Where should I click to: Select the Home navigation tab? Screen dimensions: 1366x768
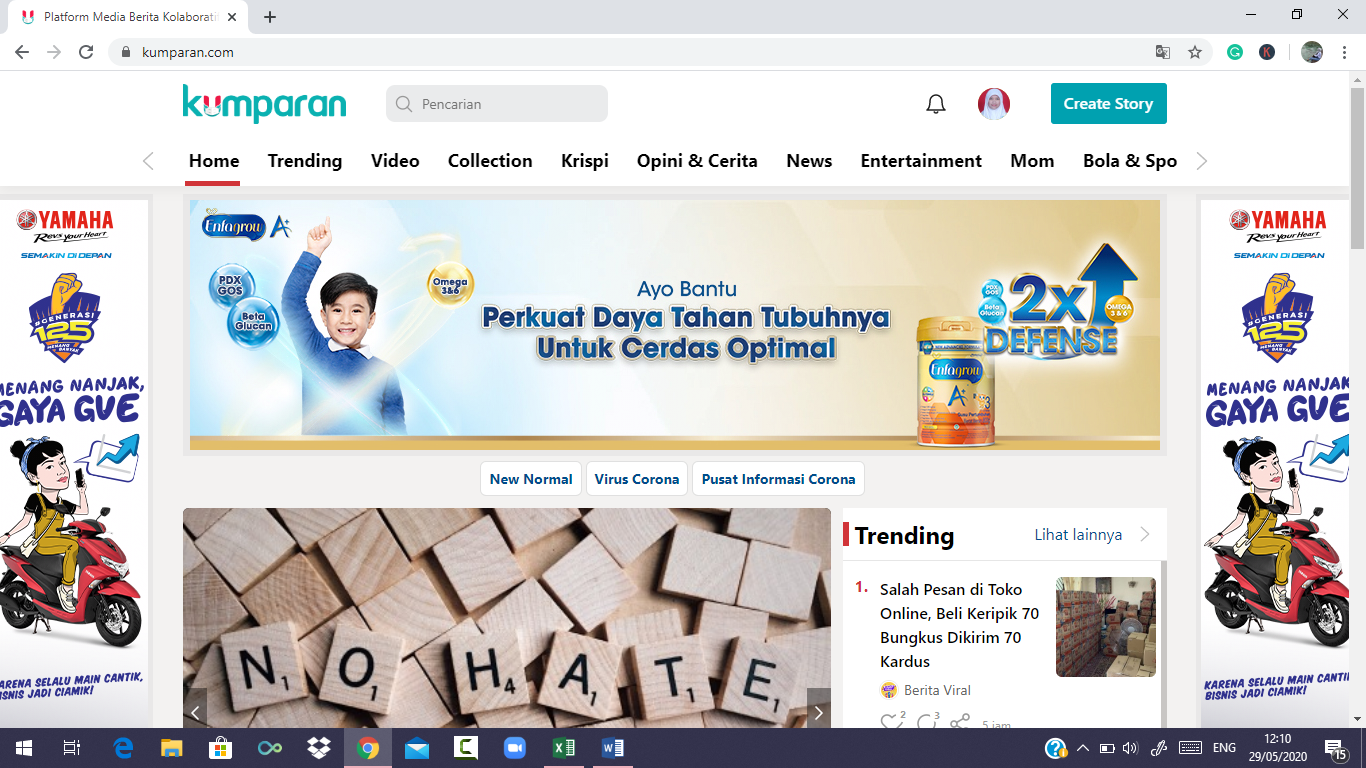214,161
